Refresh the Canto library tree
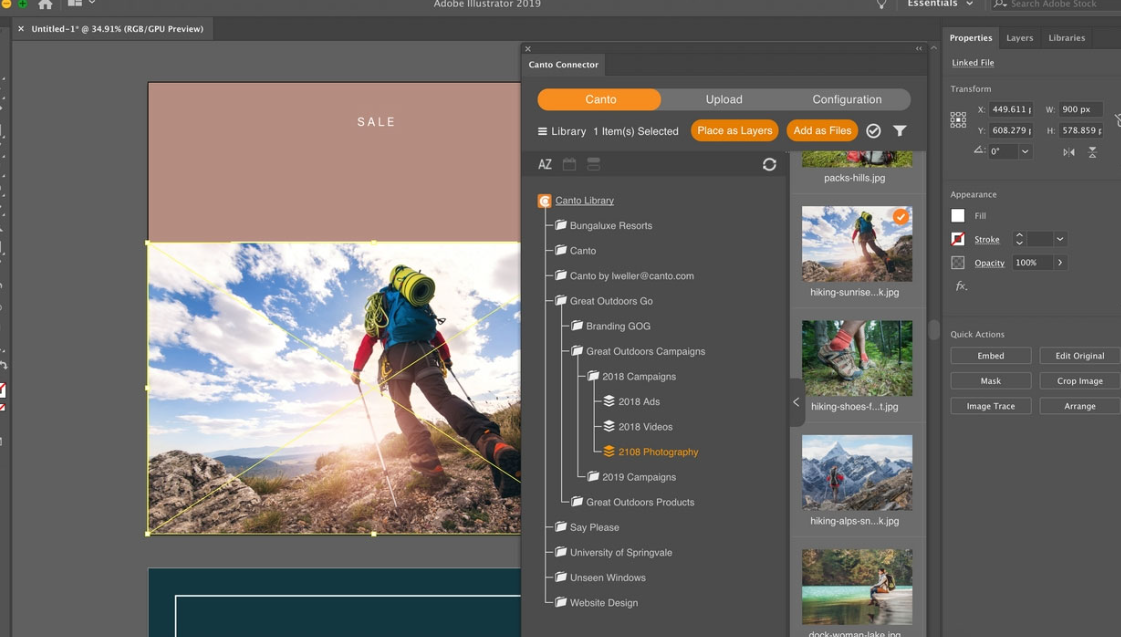The image size is (1121, 637). tap(769, 164)
